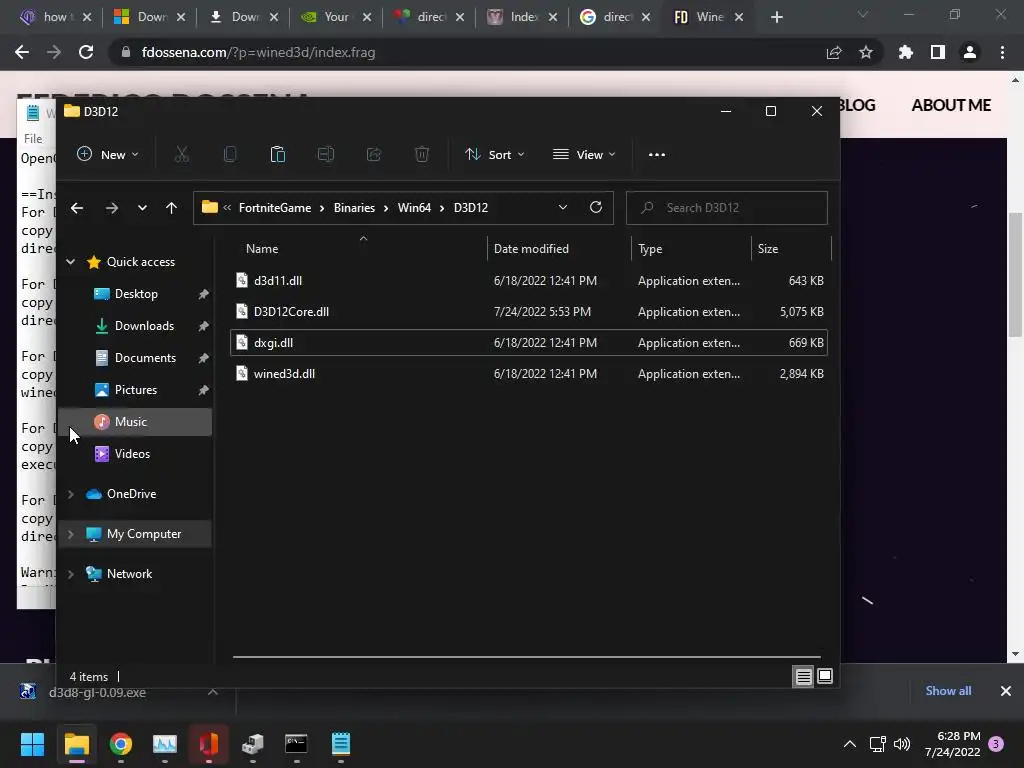1024x768 pixels.
Task: Select the D3D12Core.dll file
Action: (x=529, y=312)
